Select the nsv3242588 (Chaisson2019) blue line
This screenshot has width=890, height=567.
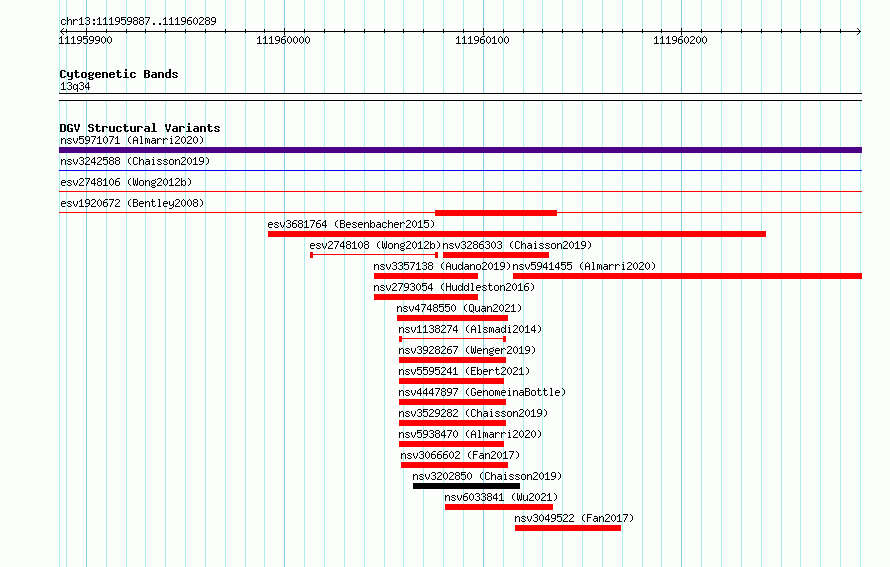460,170
